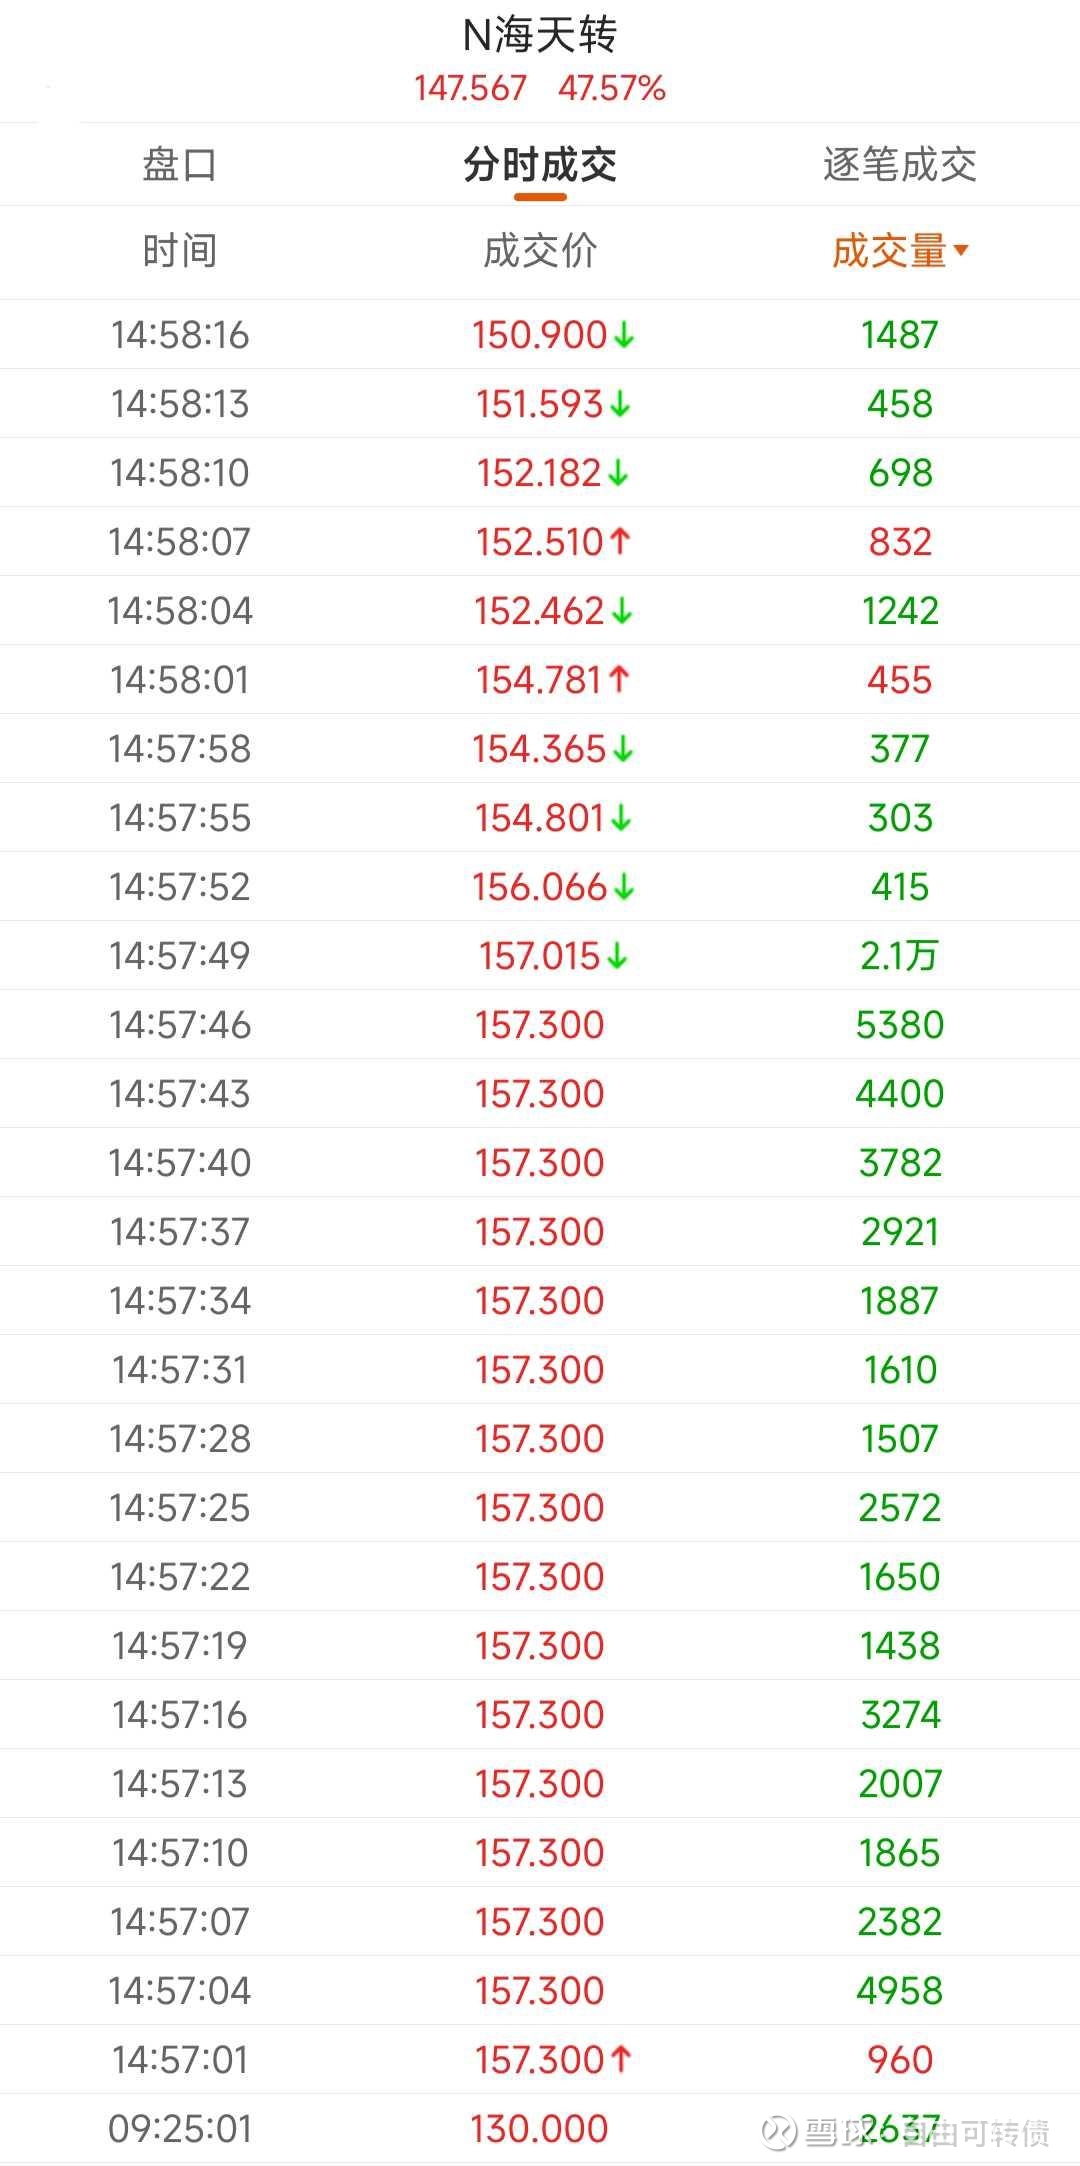Click the 2.1万 volume value
1080x2166 pixels.
(899, 956)
